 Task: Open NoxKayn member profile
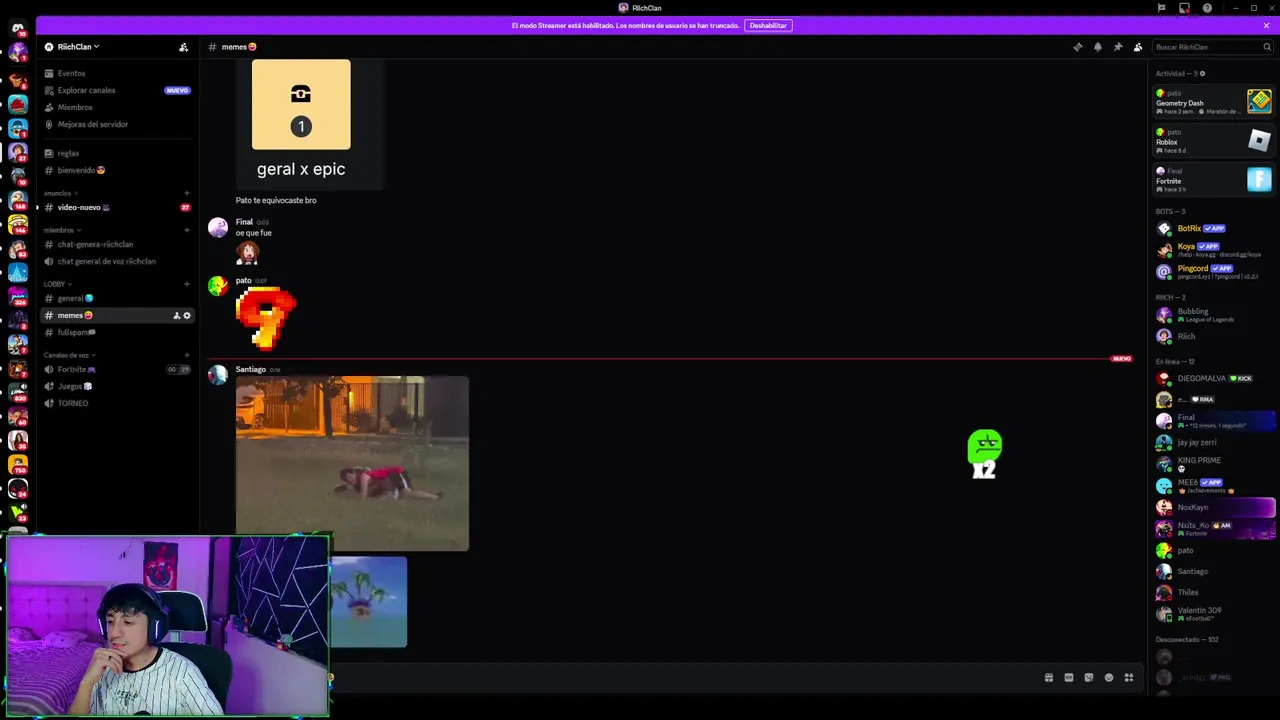[1213, 507]
